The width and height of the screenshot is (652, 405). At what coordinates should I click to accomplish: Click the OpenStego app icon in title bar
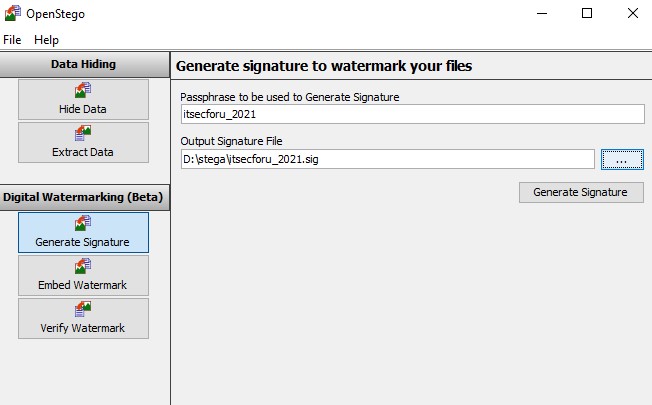click(x=12, y=13)
